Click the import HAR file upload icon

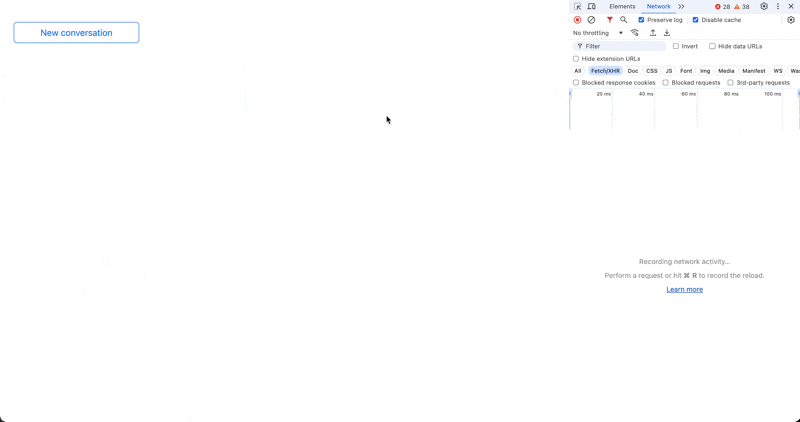point(653,33)
